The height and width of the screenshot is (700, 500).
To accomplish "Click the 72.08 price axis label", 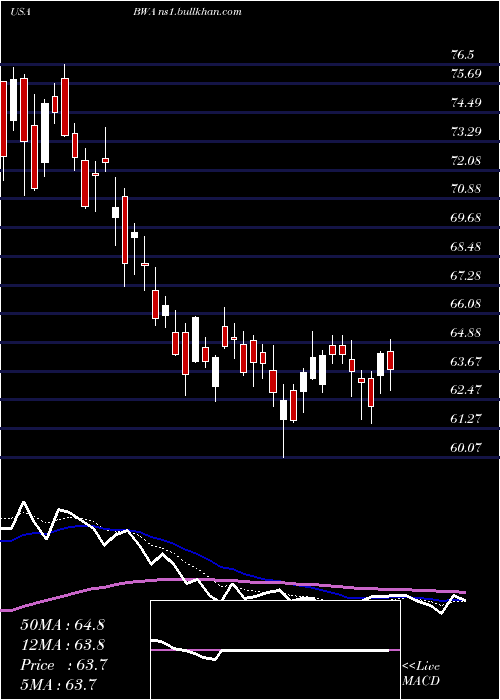I will pos(467,160).
